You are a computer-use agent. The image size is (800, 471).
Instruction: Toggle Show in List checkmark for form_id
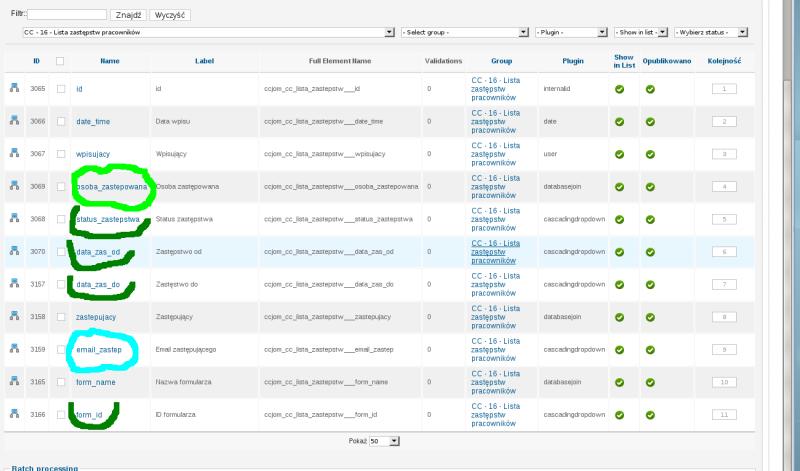pyautogui.click(x=619, y=413)
